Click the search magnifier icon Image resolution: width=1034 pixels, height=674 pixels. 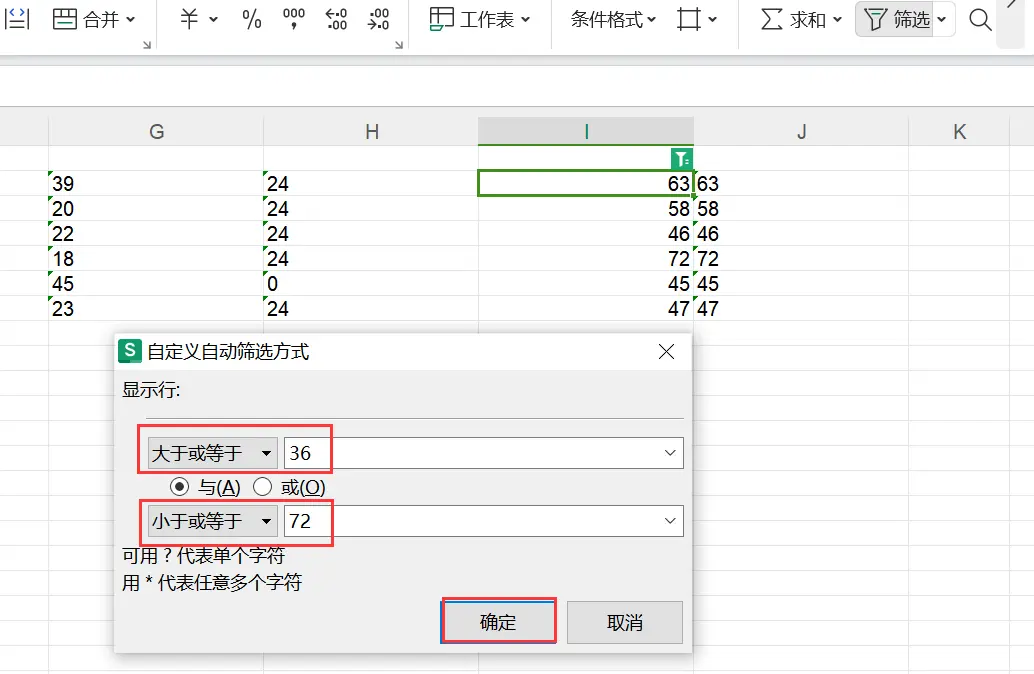(981, 20)
